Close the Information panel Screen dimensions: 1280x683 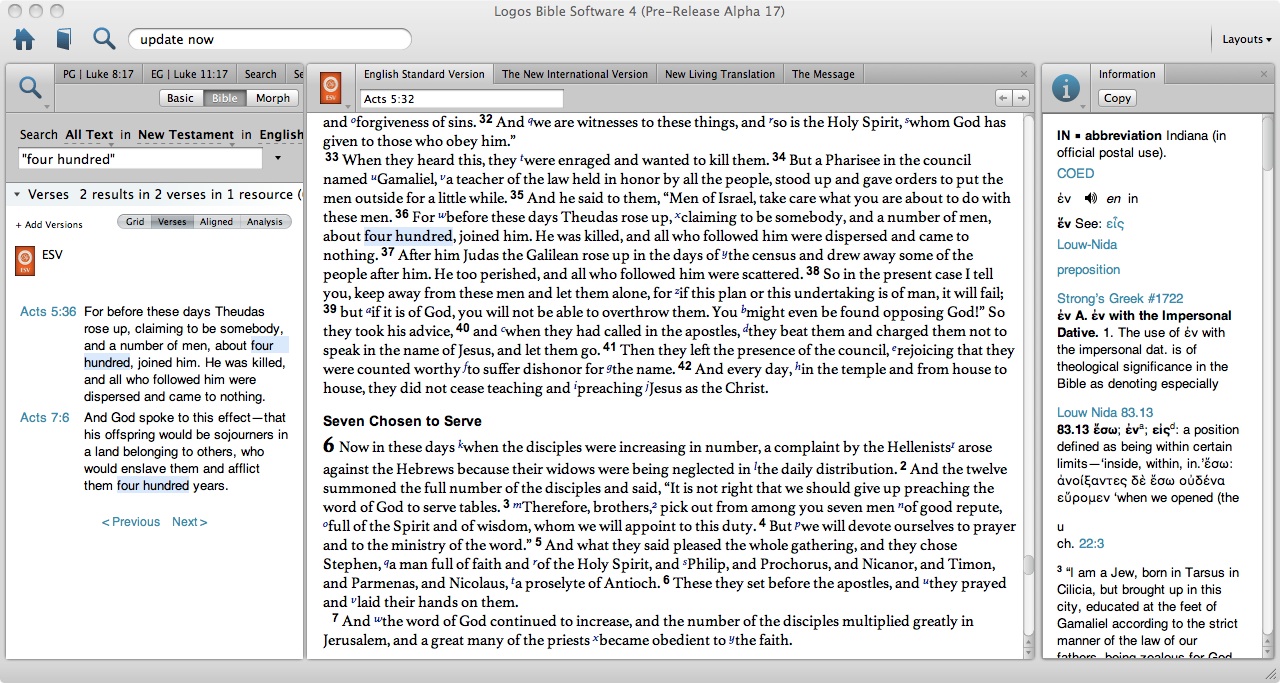tap(1264, 74)
